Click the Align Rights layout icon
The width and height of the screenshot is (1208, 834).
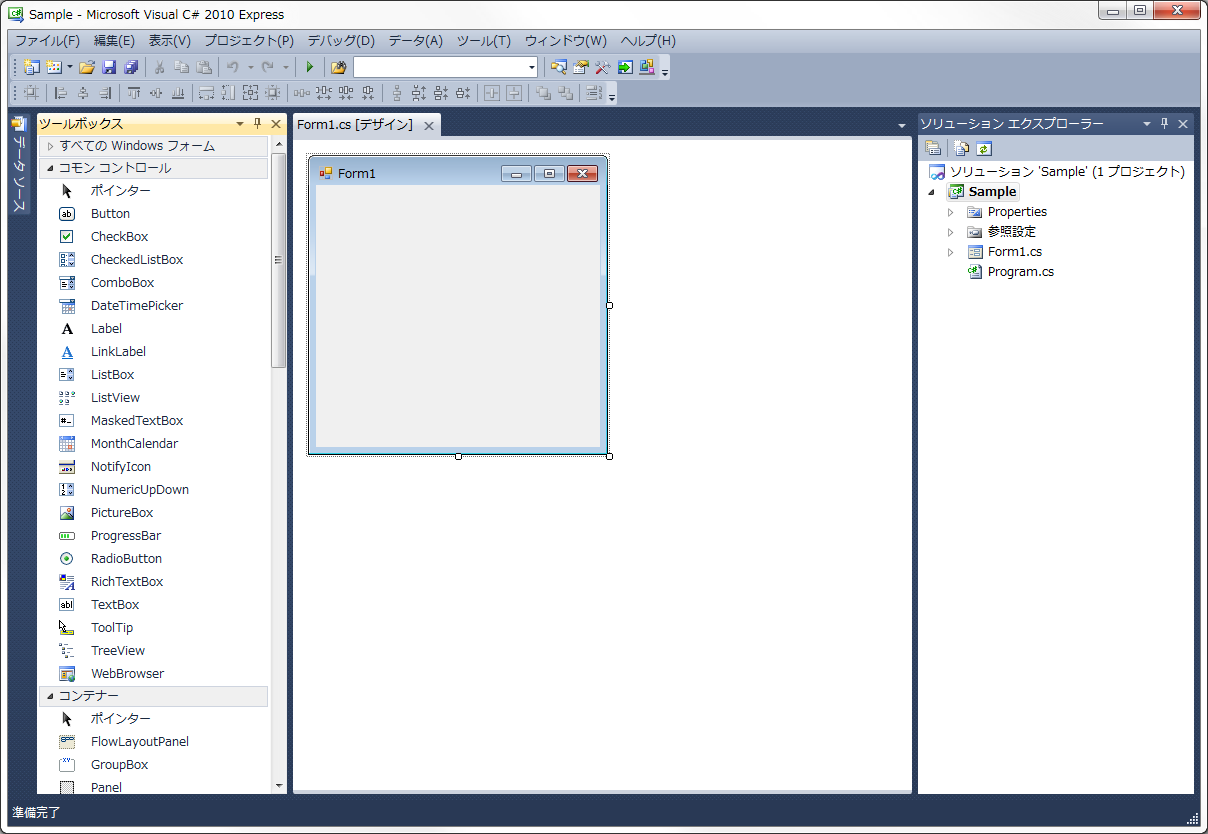pos(105,93)
